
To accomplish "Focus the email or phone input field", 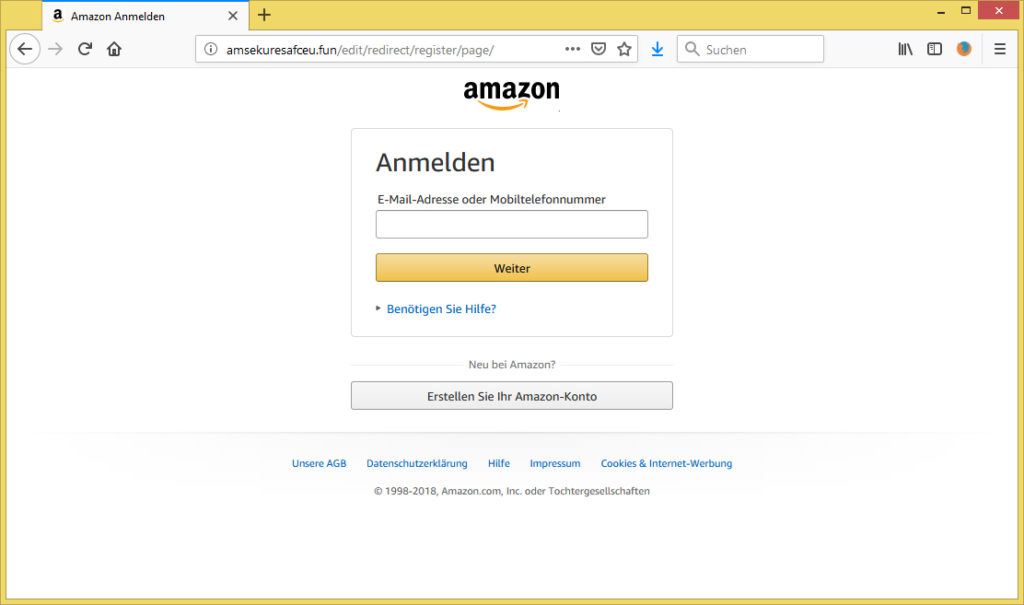I will (512, 224).
